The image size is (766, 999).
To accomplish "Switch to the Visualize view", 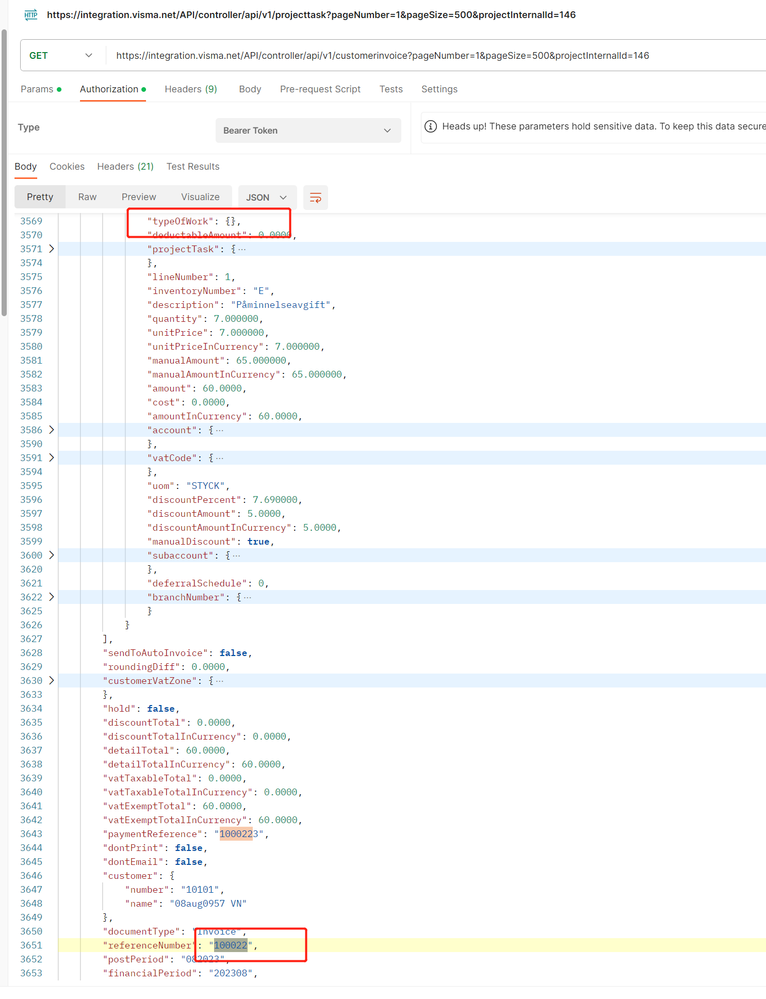I will click(200, 198).
